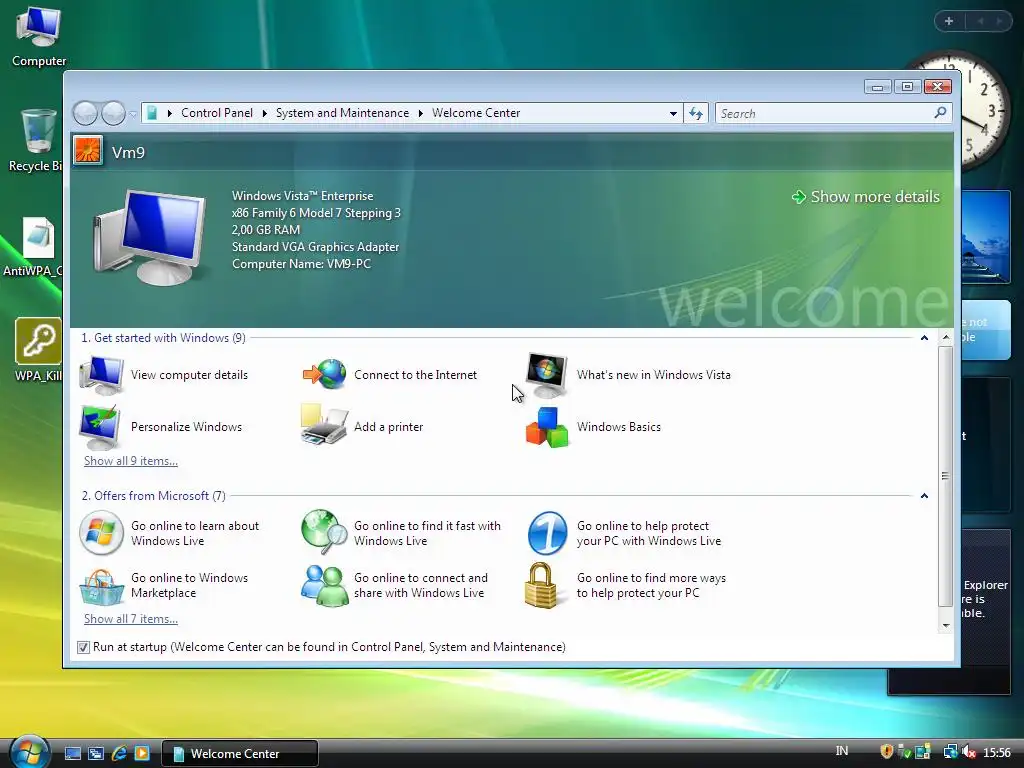Open the Windows Start orb
The width and height of the screenshot is (1024, 768).
pos(29,751)
